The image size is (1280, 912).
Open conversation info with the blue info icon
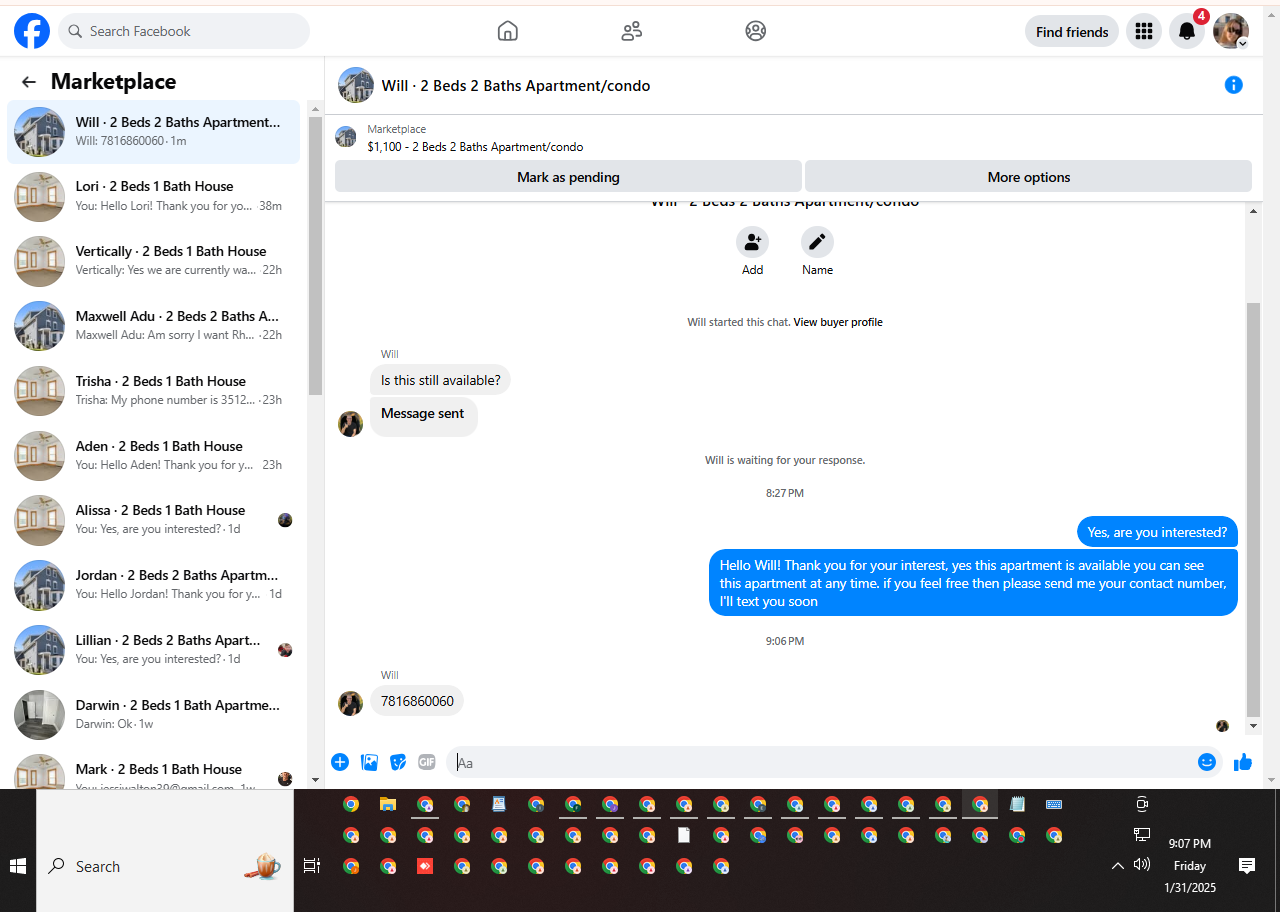pos(1234,85)
